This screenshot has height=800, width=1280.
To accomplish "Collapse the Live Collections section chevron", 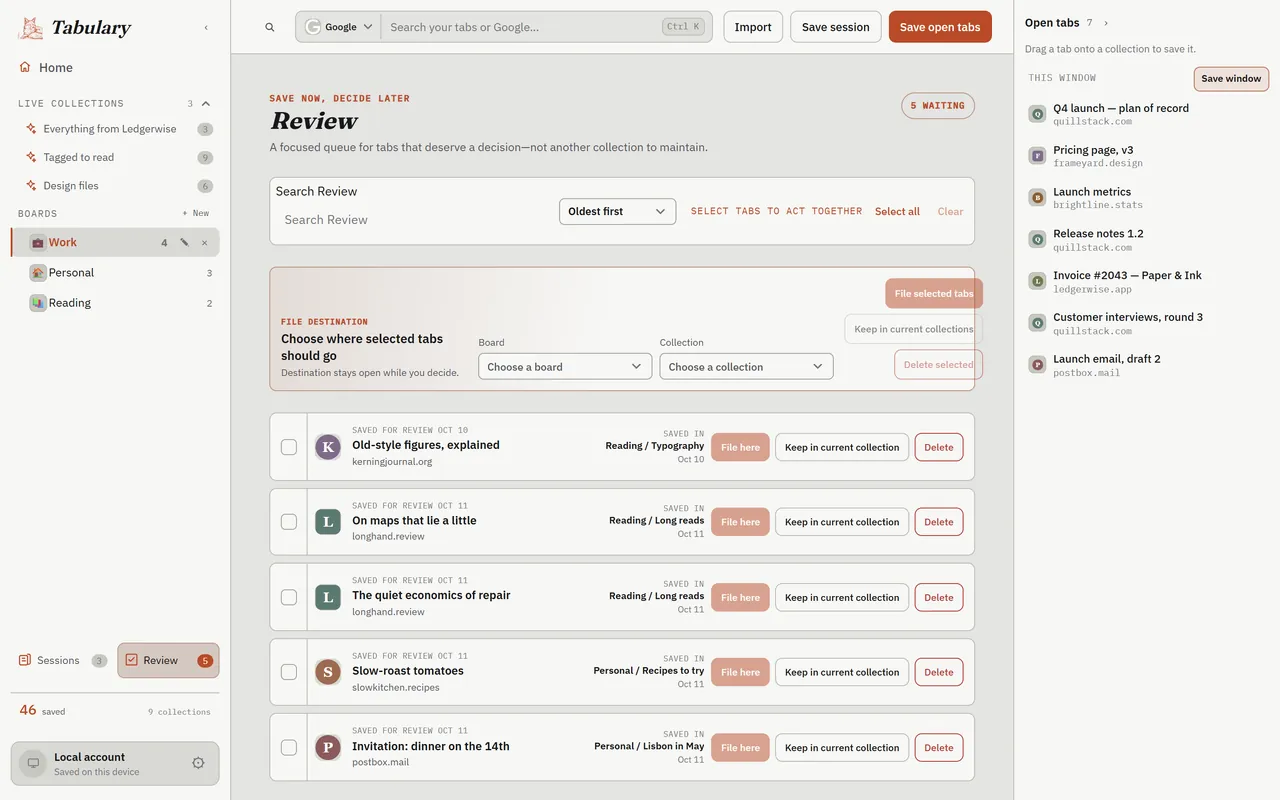I will [x=206, y=103].
